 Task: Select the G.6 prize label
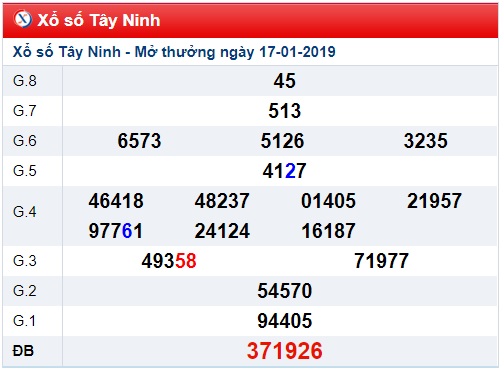pos(25,141)
